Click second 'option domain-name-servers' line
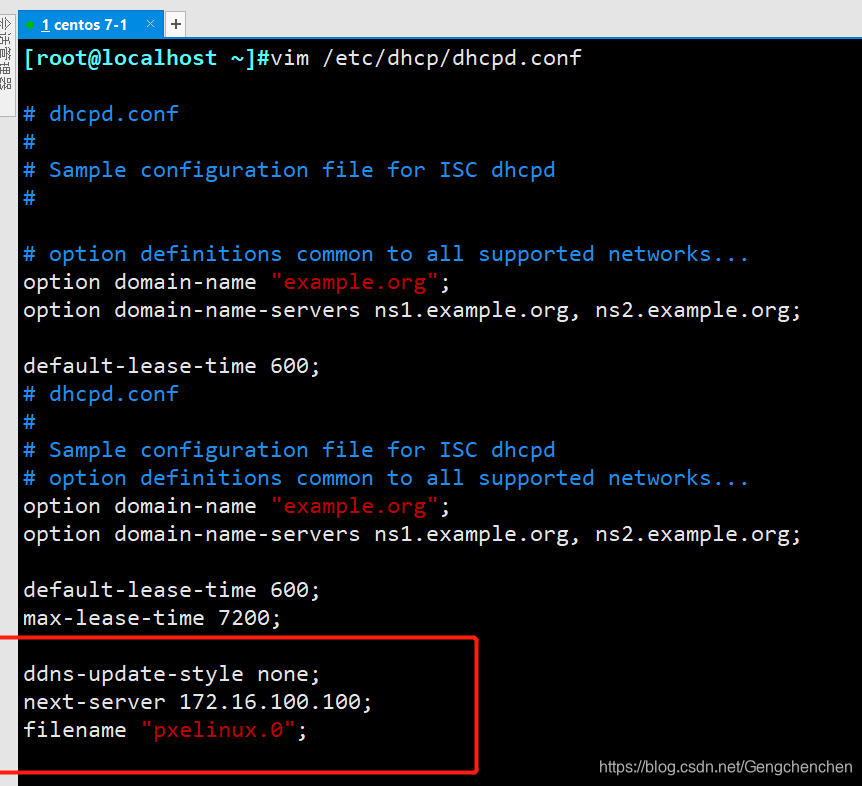862x786 pixels. [x=412, y=534]
